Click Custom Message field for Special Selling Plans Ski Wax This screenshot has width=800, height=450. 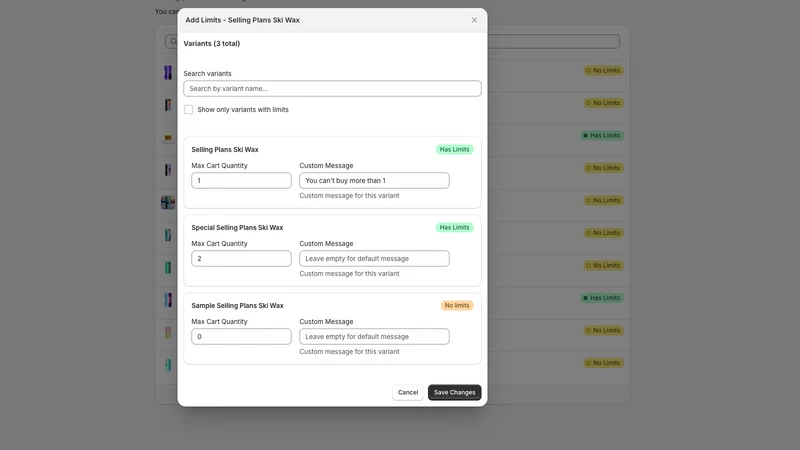click(374, 259)
